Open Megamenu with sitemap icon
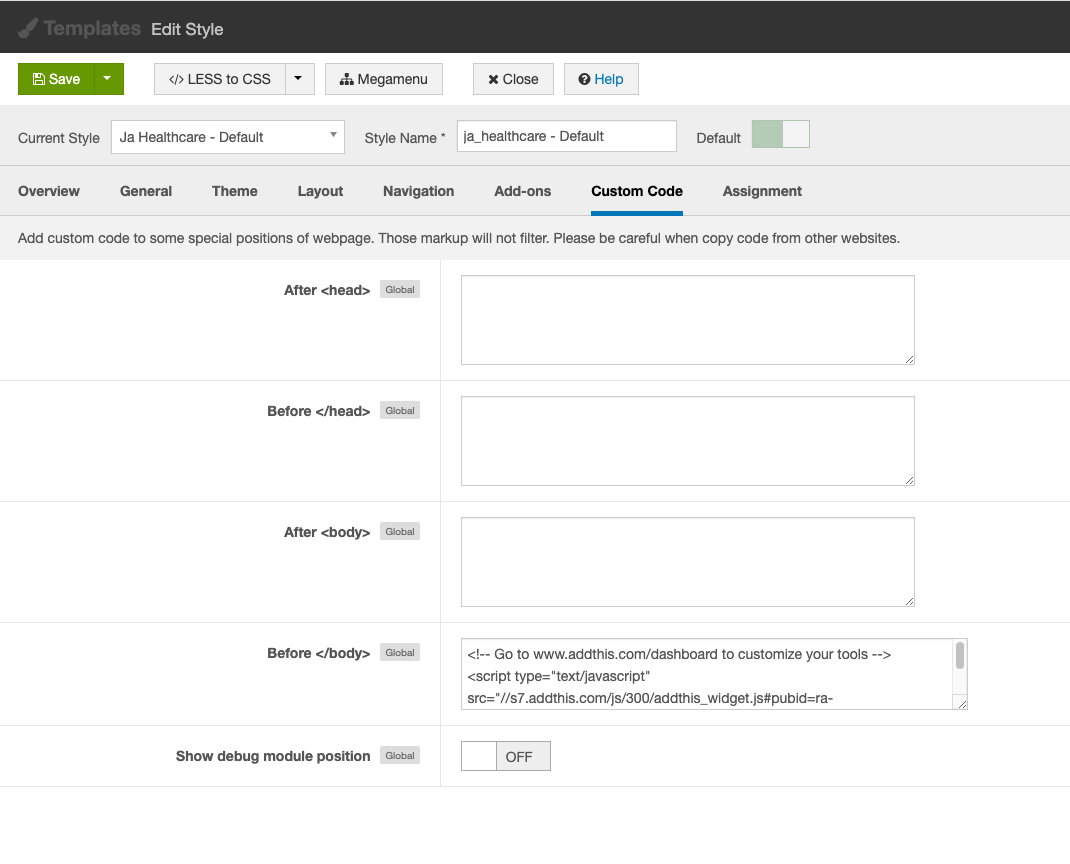Screen dimensions: 1070x864 [384, 79]
